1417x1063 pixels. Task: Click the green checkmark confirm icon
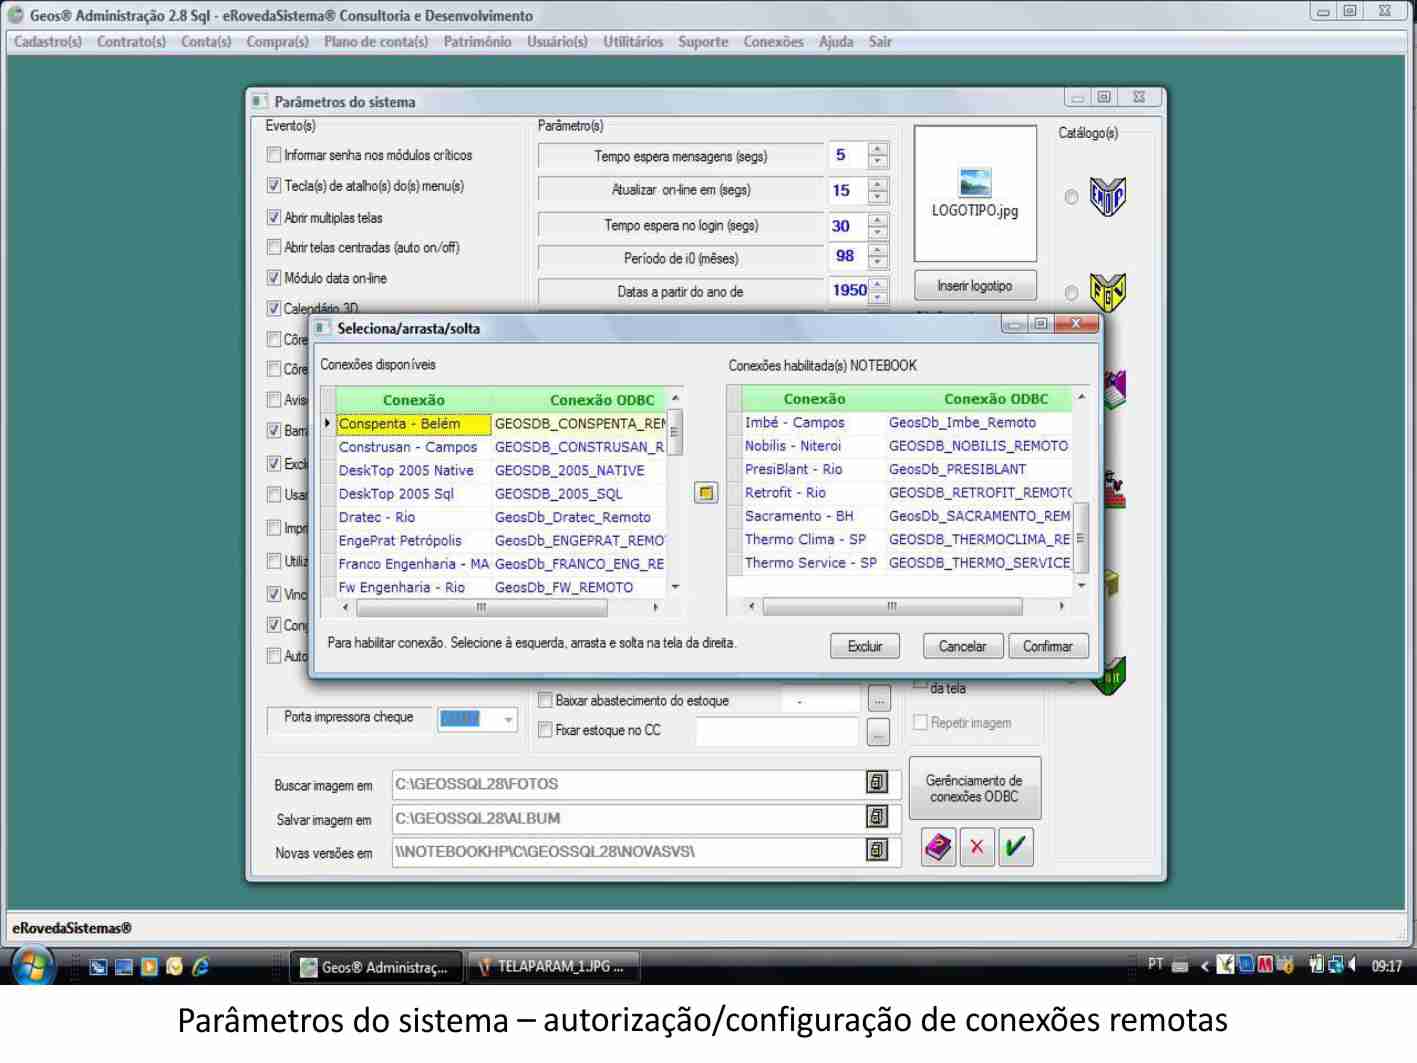click(x=1015, y=847)
